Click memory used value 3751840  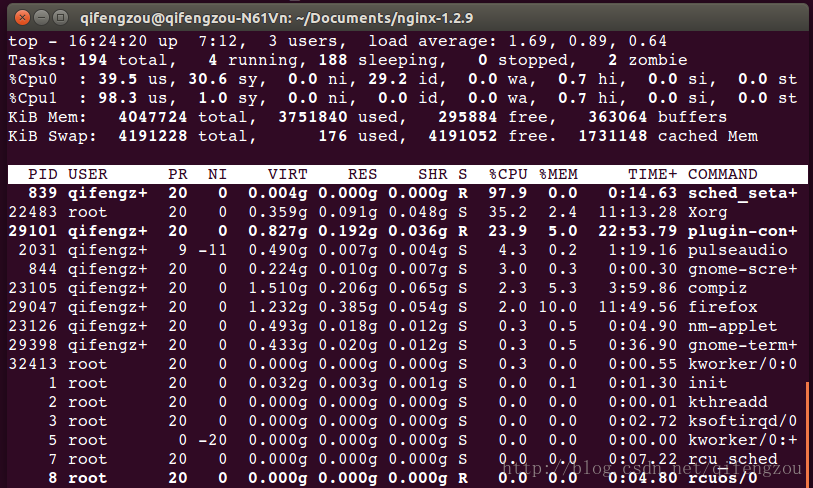pos(313,117)
